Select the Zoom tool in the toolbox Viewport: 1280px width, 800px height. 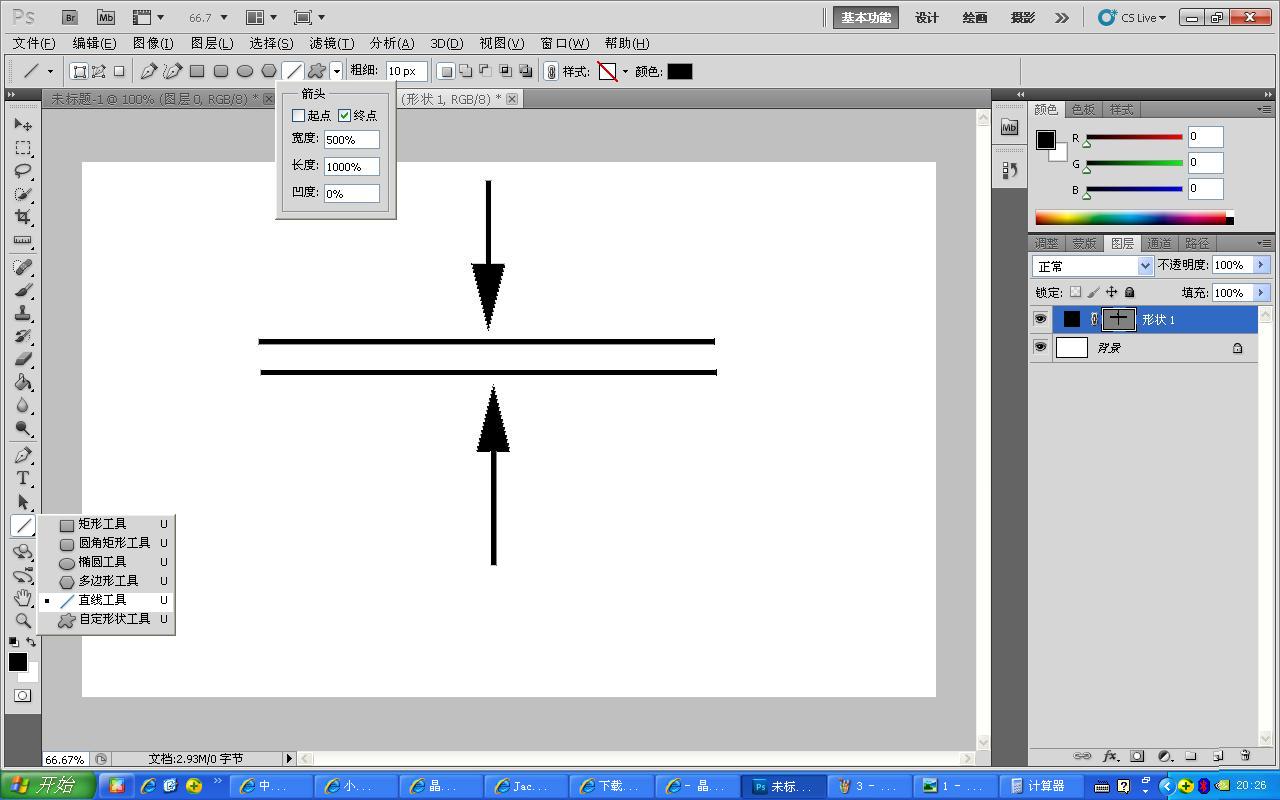23,620
